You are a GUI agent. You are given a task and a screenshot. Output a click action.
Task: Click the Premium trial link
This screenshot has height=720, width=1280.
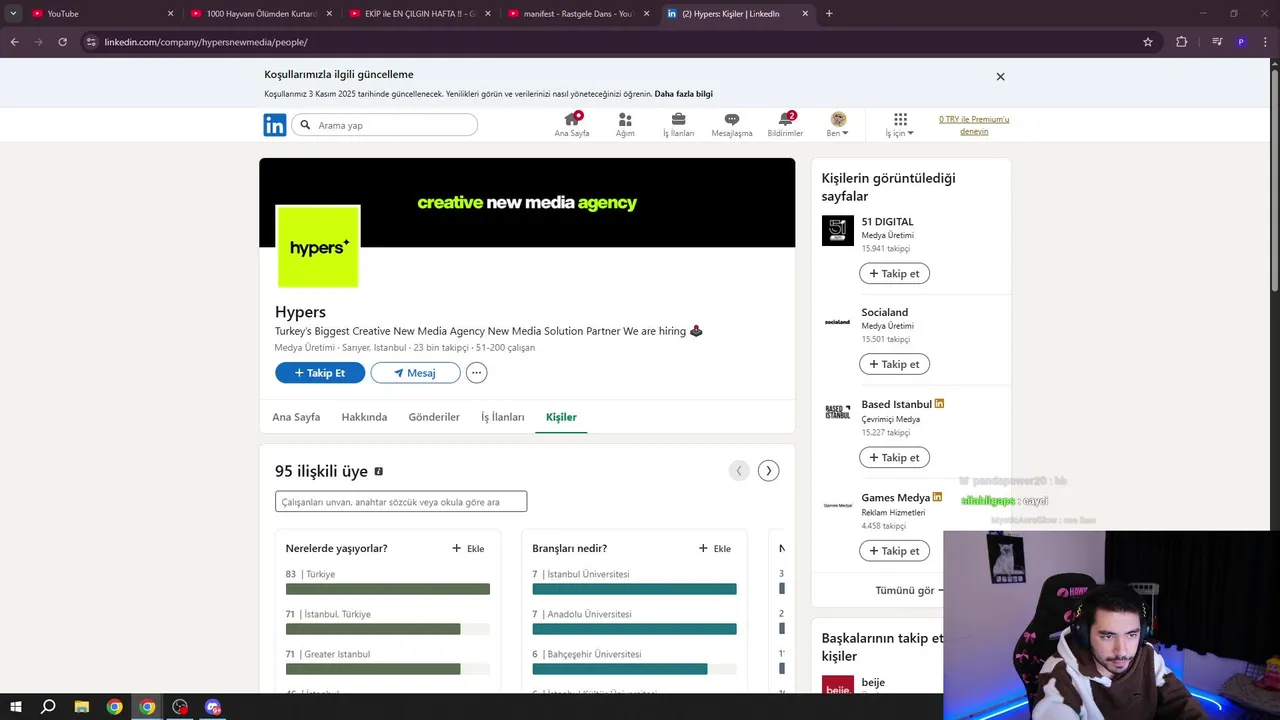point(974,125)
